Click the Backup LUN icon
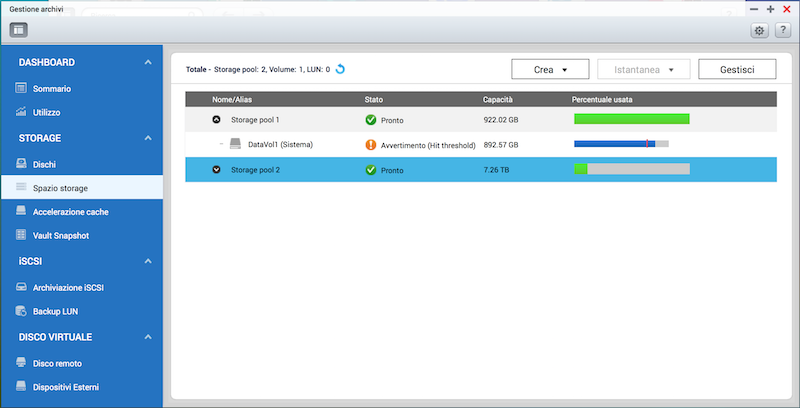Screen dimensions: 800x408 [22, 311]
